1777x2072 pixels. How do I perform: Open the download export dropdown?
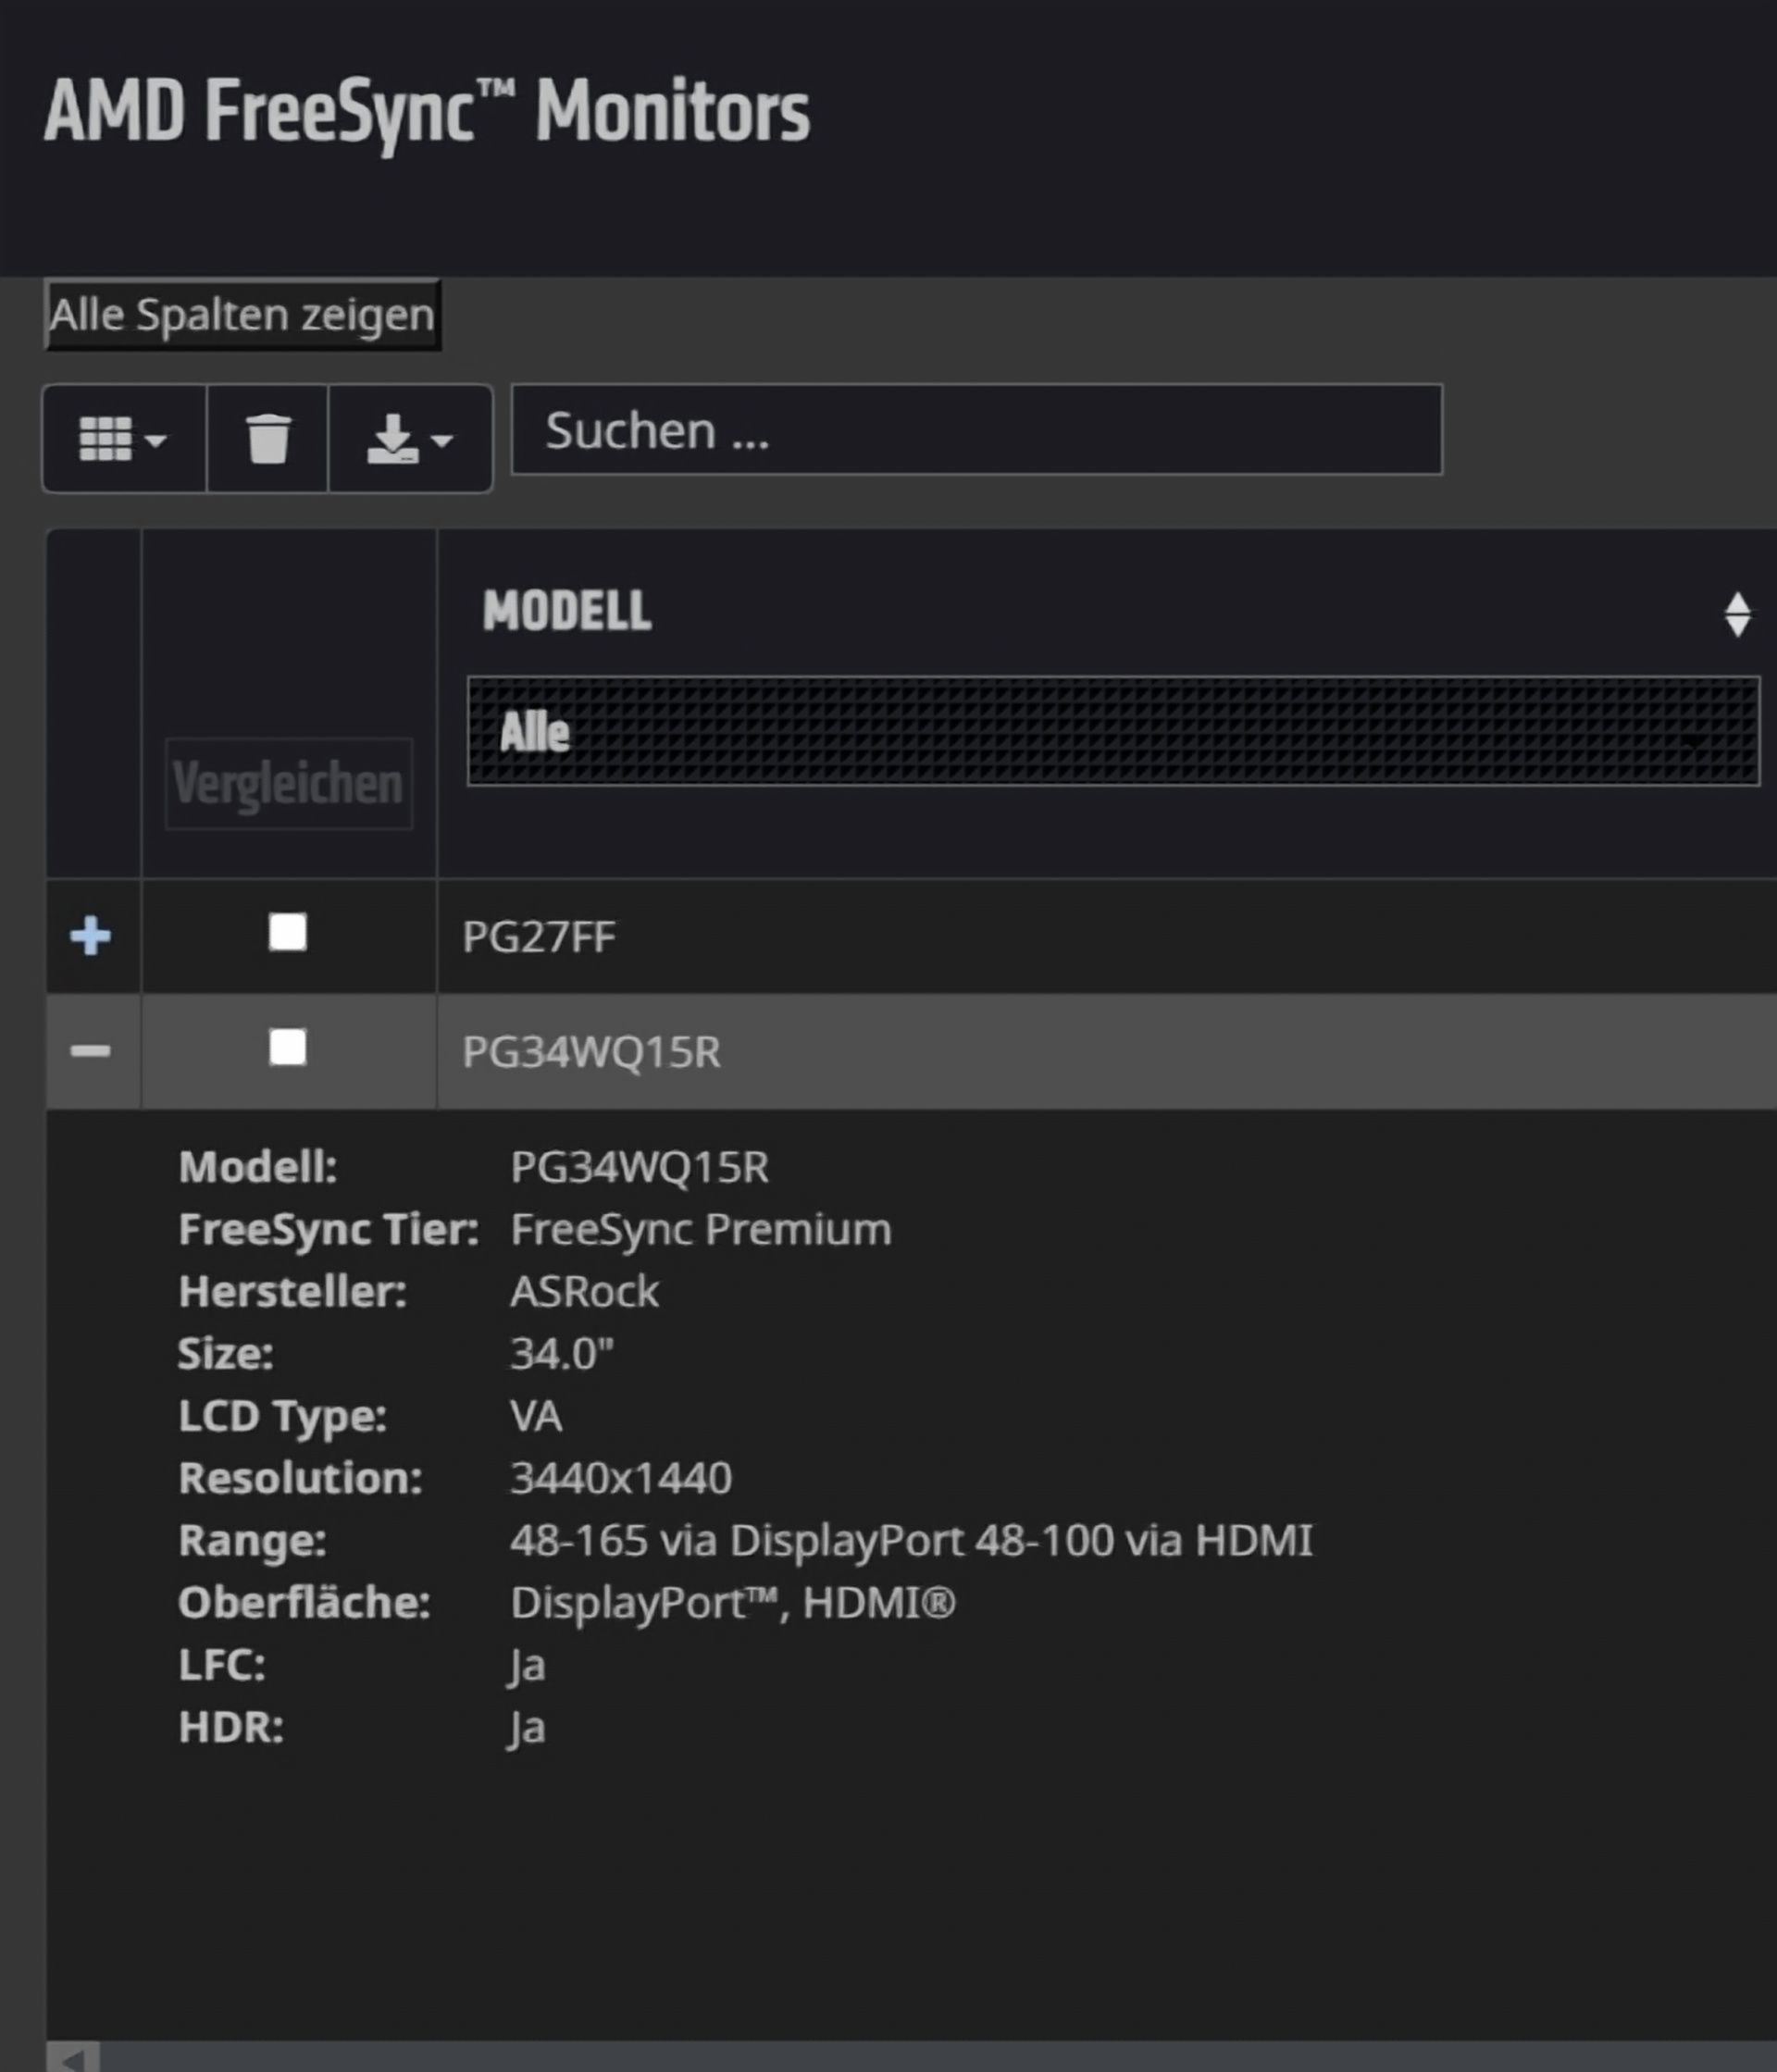pyautogui.click(x=410, y=438)
